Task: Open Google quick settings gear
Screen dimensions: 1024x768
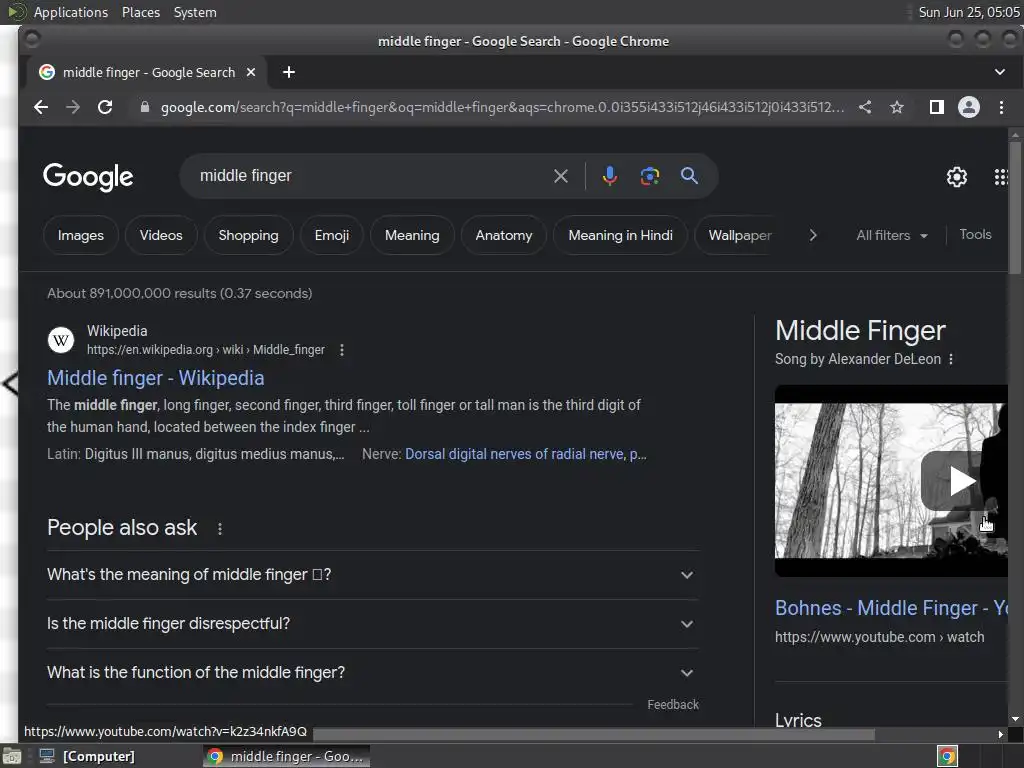Action: point(957,177)
